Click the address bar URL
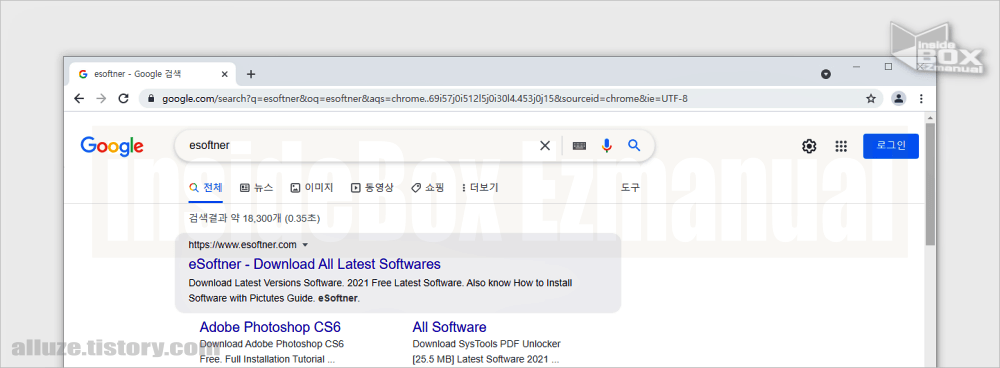The image size is (1000, 368). pos(425,99)
